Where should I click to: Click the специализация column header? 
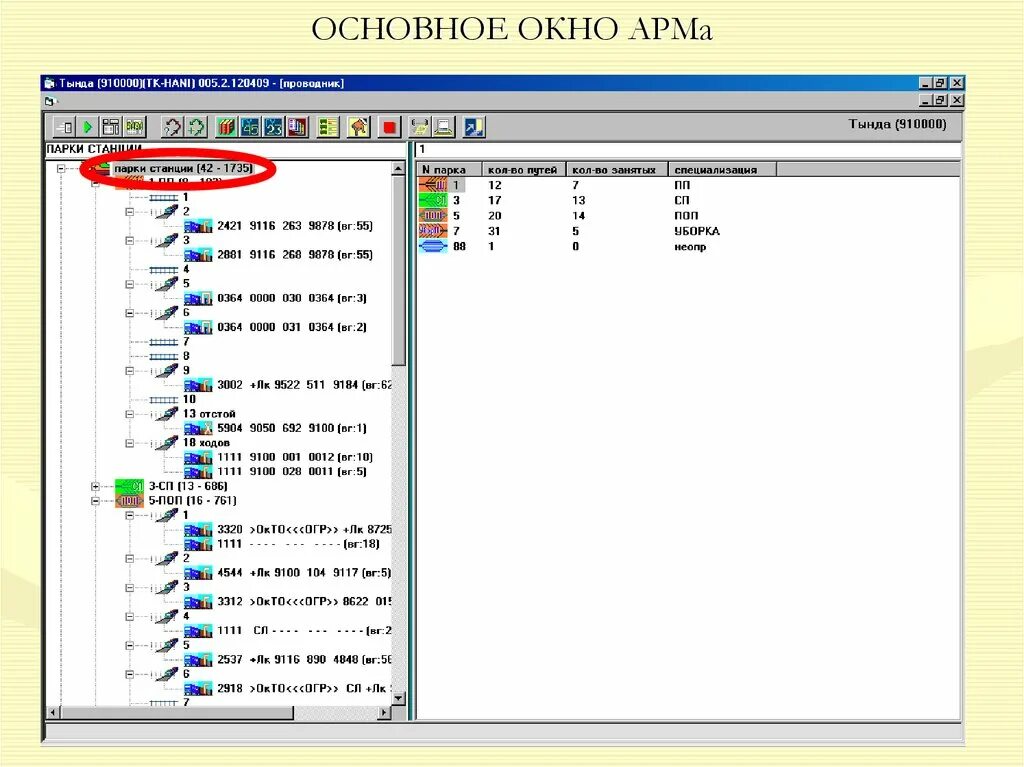(722, 170)
